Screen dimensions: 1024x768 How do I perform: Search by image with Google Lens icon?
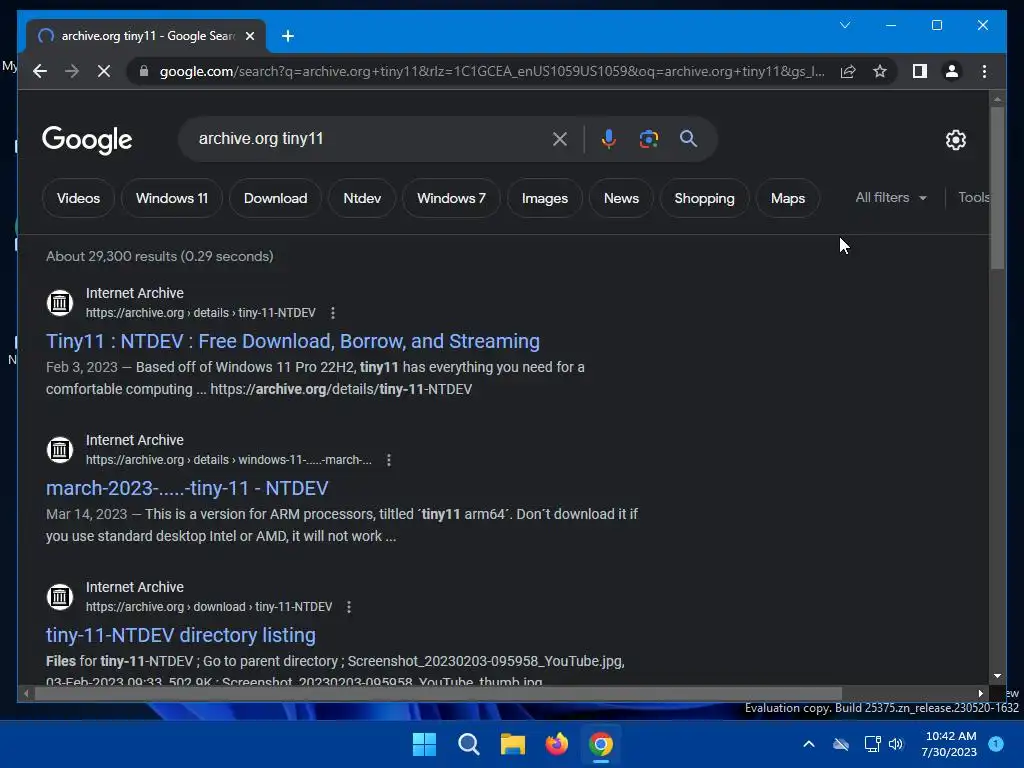(648, 138)
